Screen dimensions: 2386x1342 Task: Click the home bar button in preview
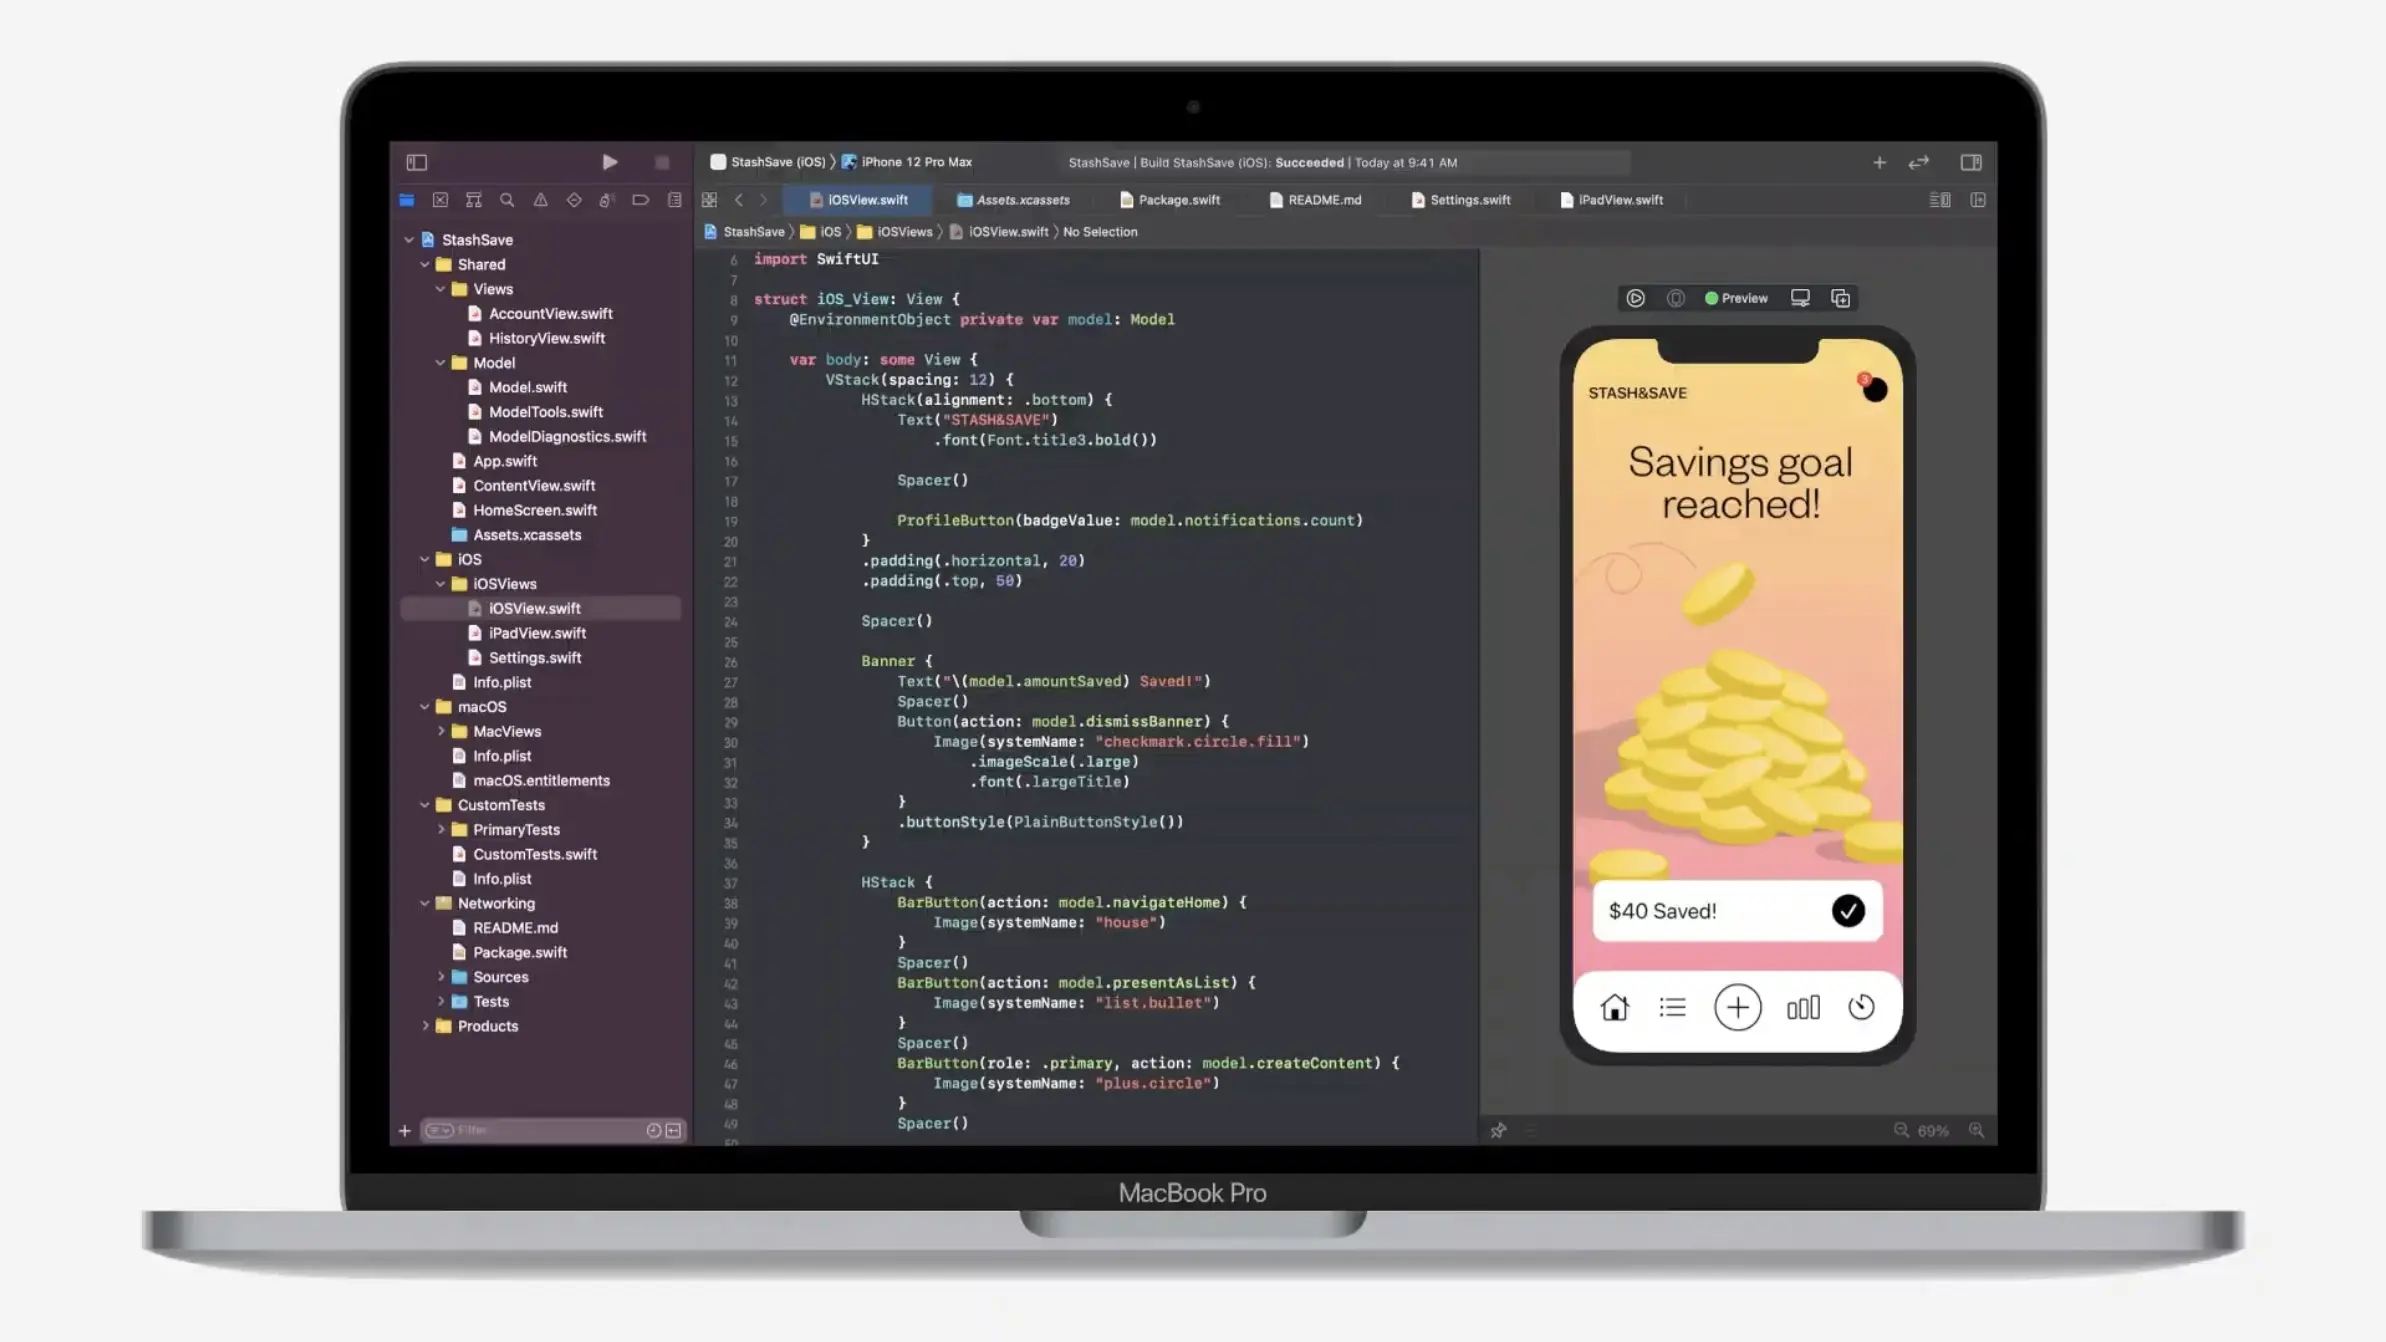[1614, 1006]
